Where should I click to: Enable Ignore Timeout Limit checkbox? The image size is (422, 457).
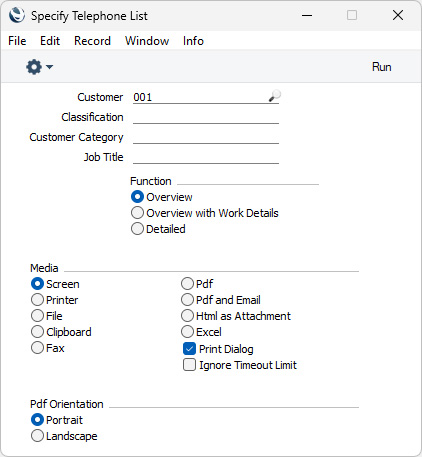[189, 365]
